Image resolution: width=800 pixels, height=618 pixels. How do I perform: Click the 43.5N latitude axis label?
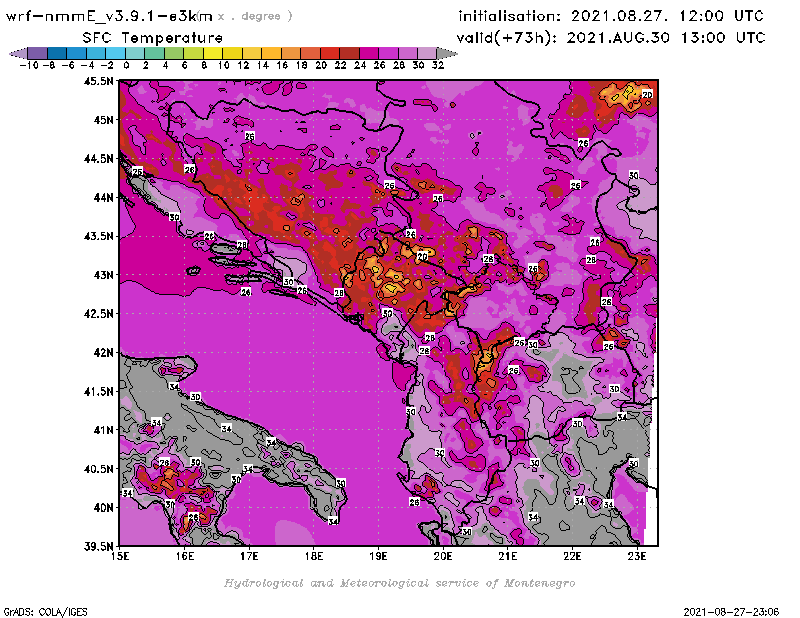pyautogui.click(x=98, y=236)
